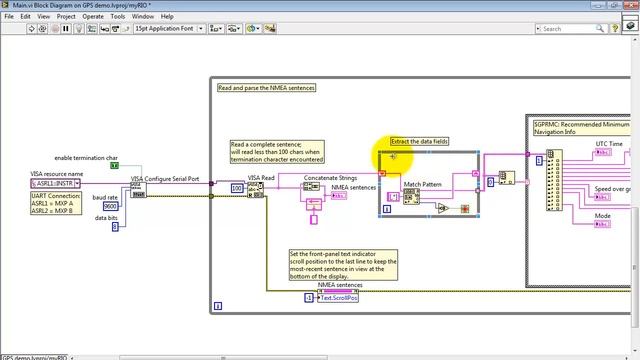Open the Align Objects dropdown
640x360 pixels.
tap(216, 29)
